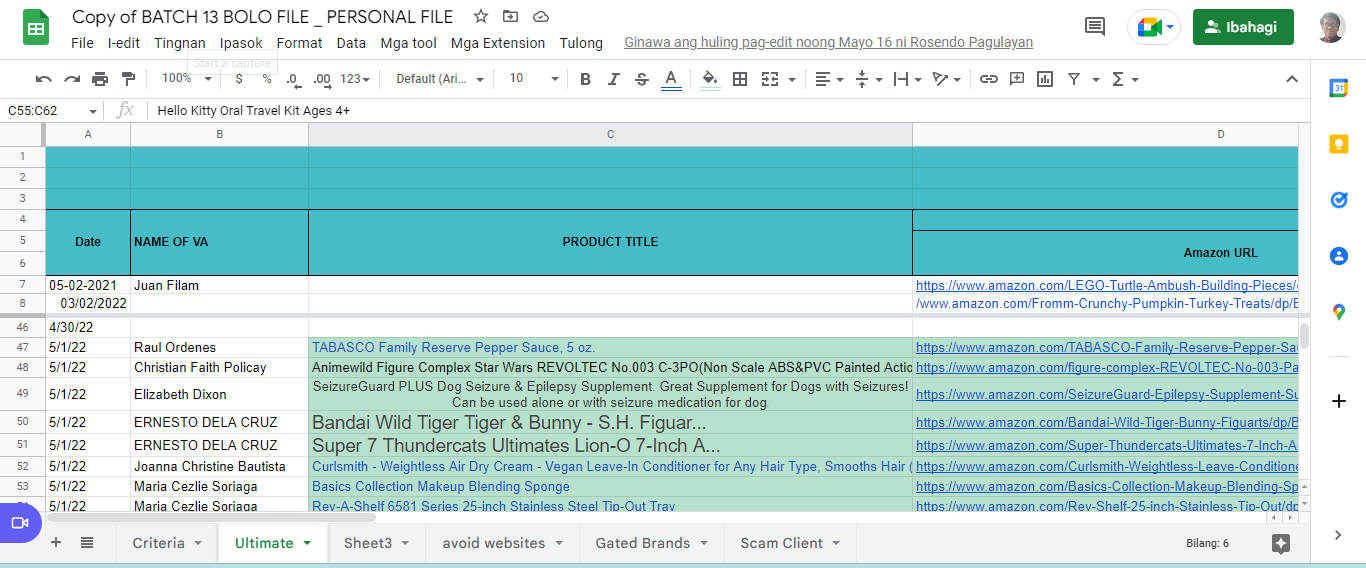1366x568 pixels.
Task: Add a new sheet
Action: click(x=56, y=543)
